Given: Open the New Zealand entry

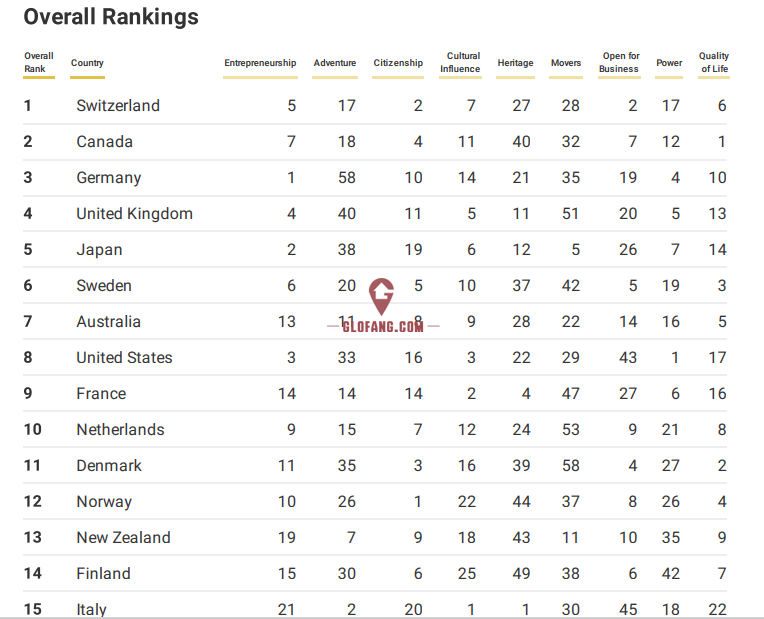Looking at the screenshot, I should tap(123, 538).
